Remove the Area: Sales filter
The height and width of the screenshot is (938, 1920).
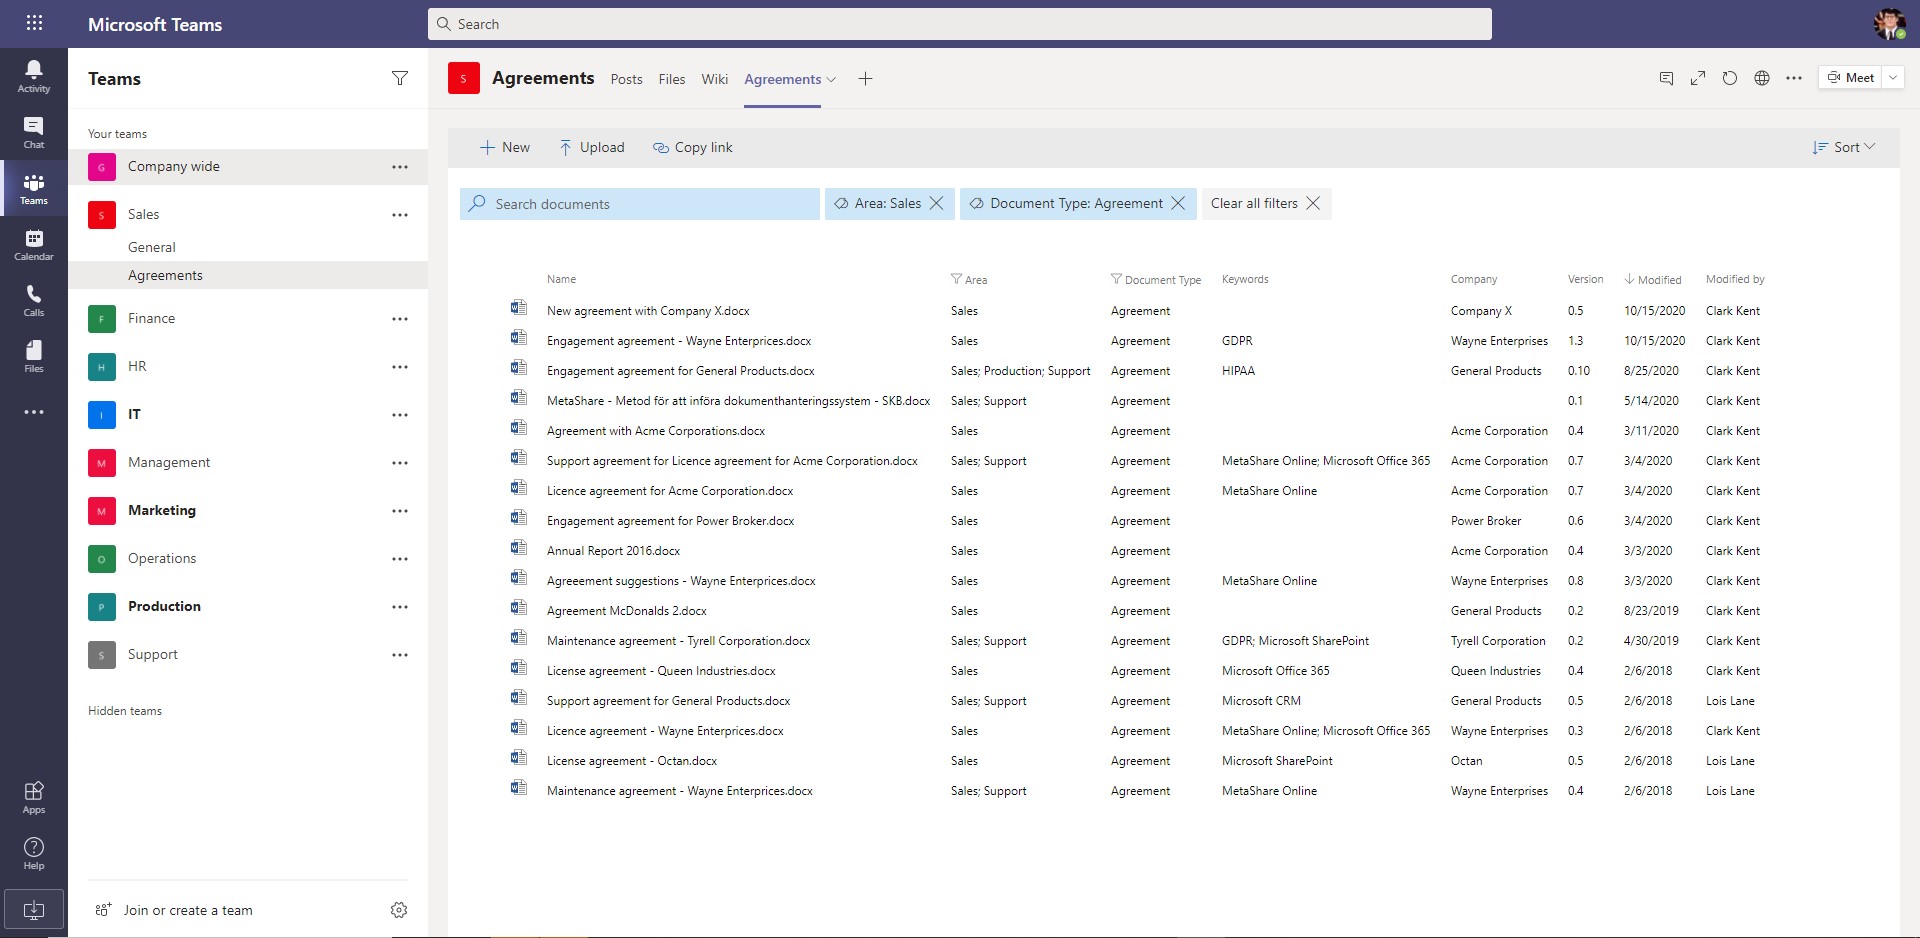[x=937, y=203]
